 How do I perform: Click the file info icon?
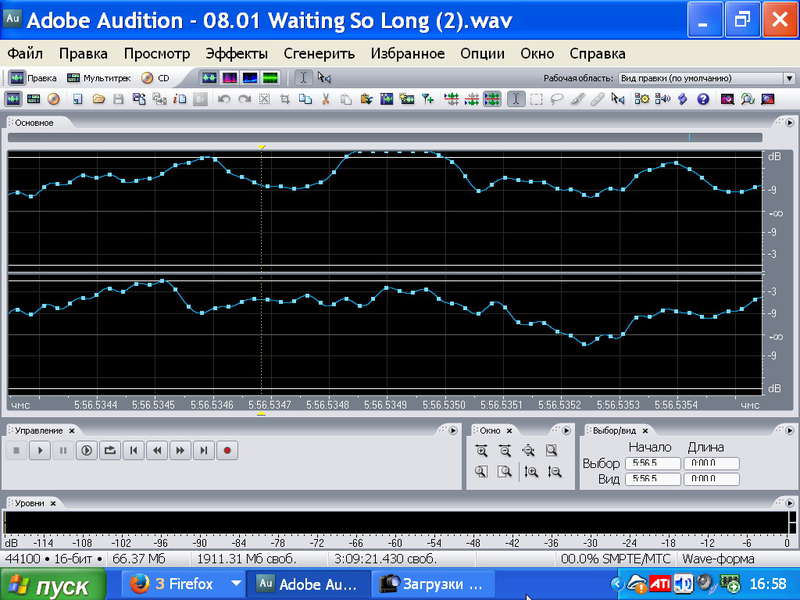coord(180,99)
